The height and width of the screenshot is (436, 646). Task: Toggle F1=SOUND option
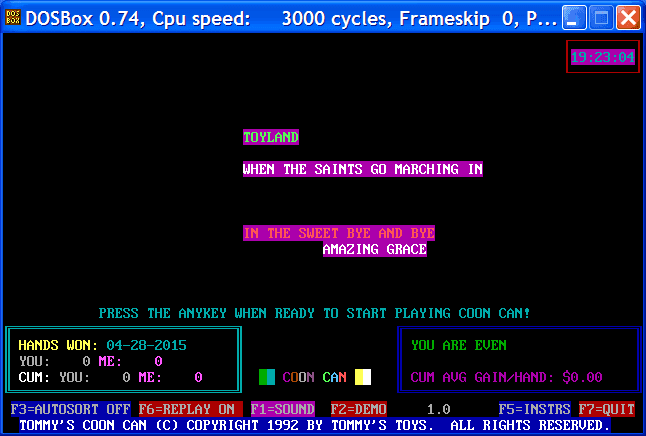click(283, 409)
